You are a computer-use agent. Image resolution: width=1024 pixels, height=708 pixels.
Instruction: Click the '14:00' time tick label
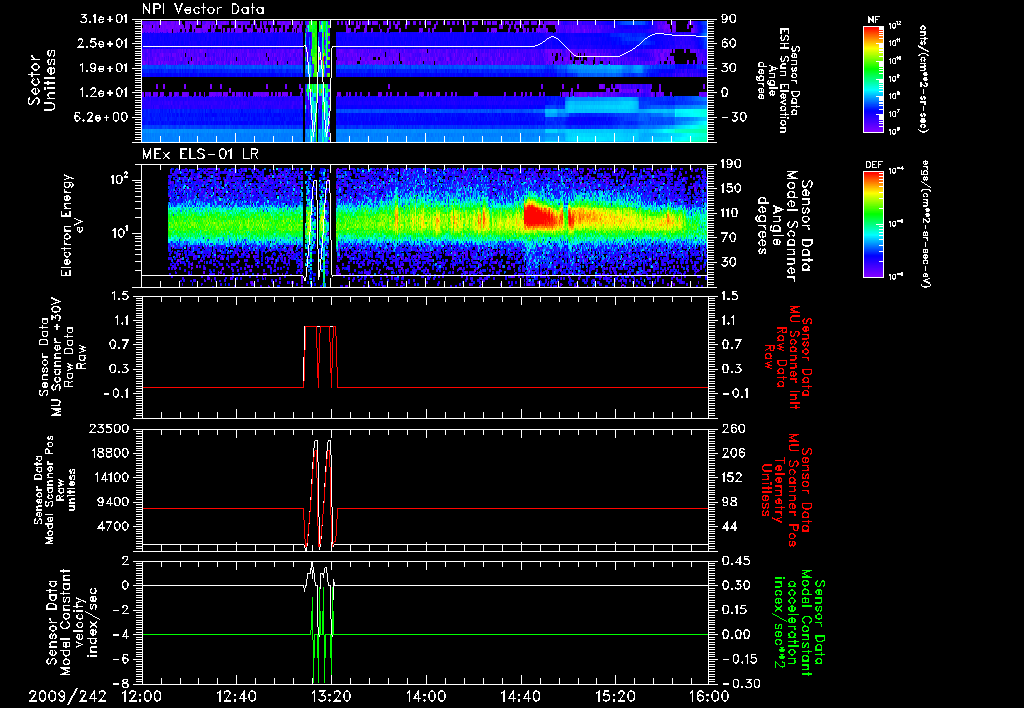[x=426, y=696]
